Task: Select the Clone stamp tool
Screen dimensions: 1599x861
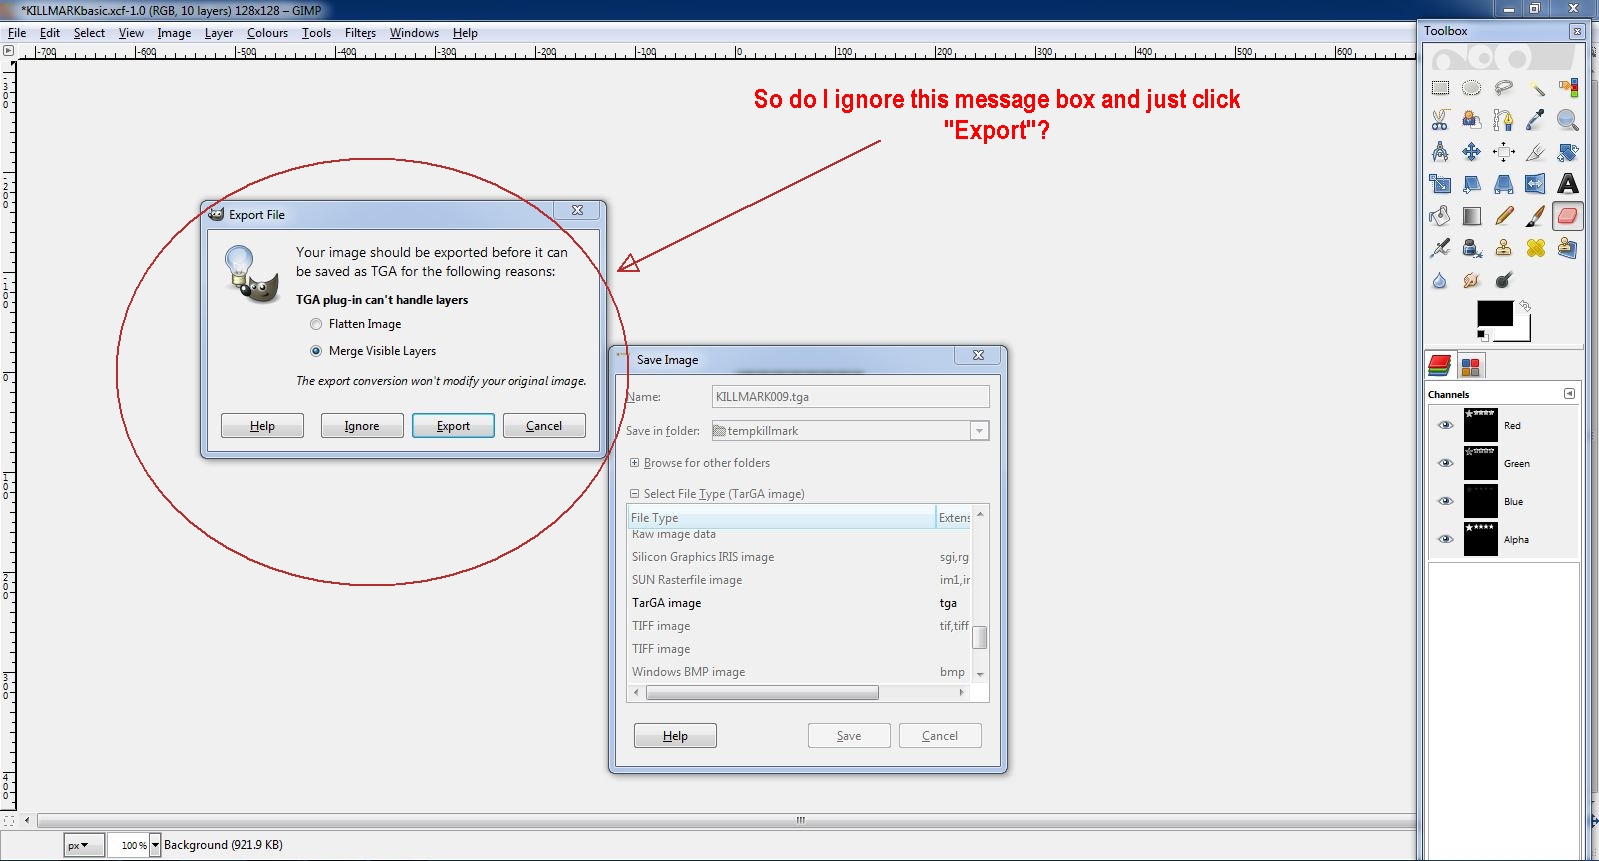Action: pos(1504,248)
